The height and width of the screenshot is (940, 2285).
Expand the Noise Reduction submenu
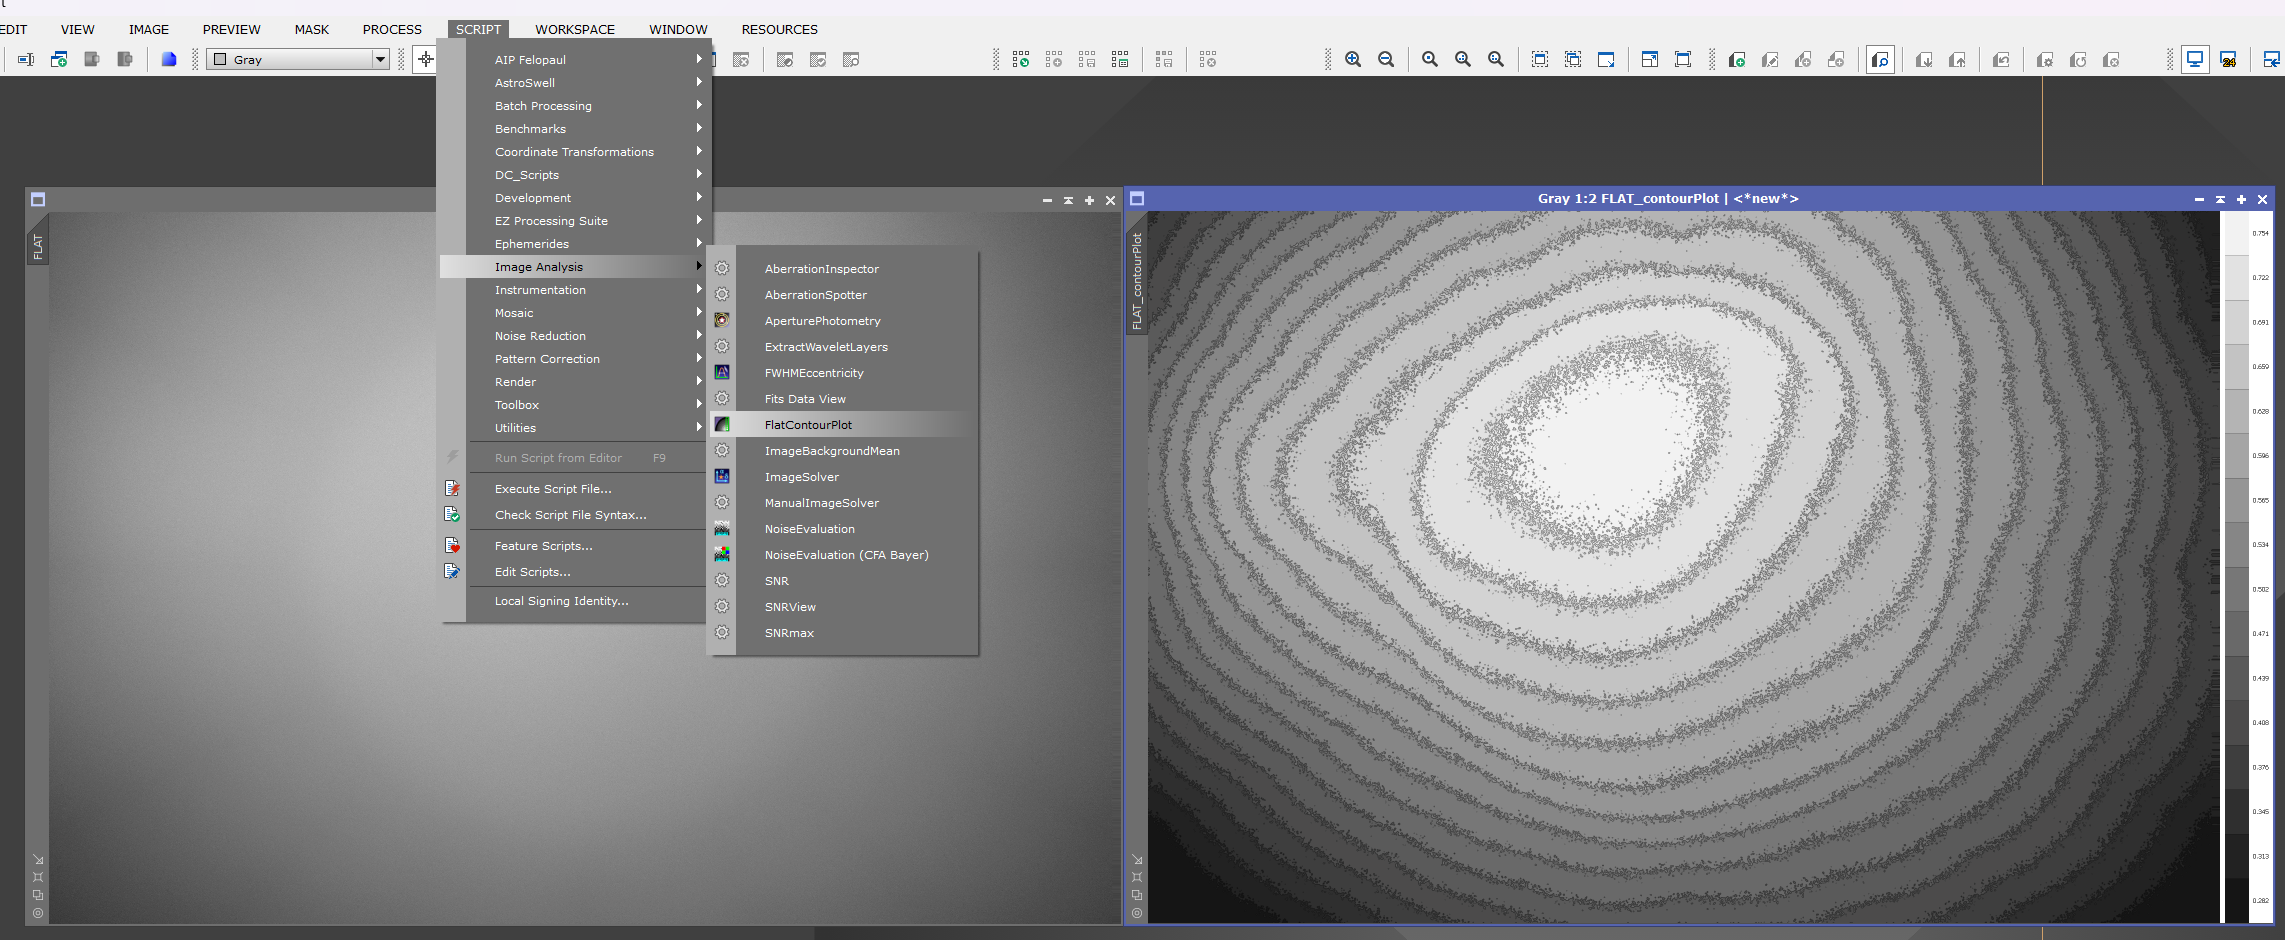540,336
